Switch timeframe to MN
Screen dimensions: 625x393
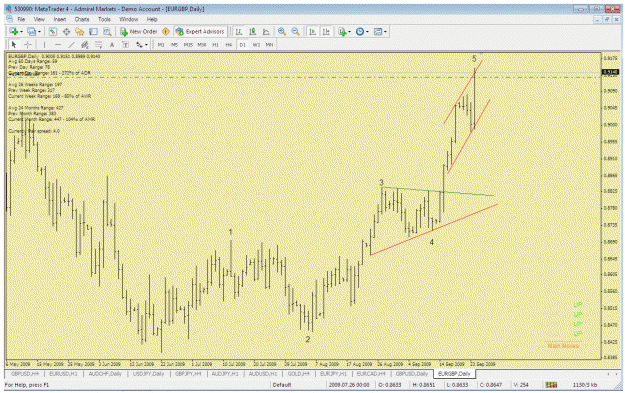point(269,45)
